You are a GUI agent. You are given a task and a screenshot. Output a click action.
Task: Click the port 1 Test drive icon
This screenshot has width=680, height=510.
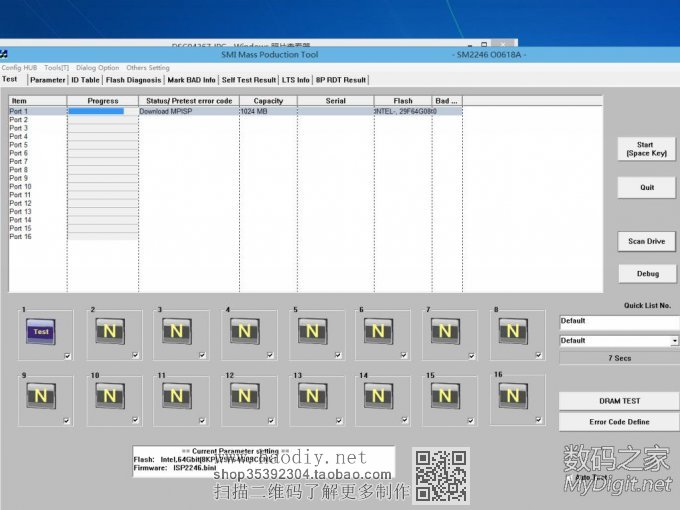pyautogui.click(x=41, y=331)
